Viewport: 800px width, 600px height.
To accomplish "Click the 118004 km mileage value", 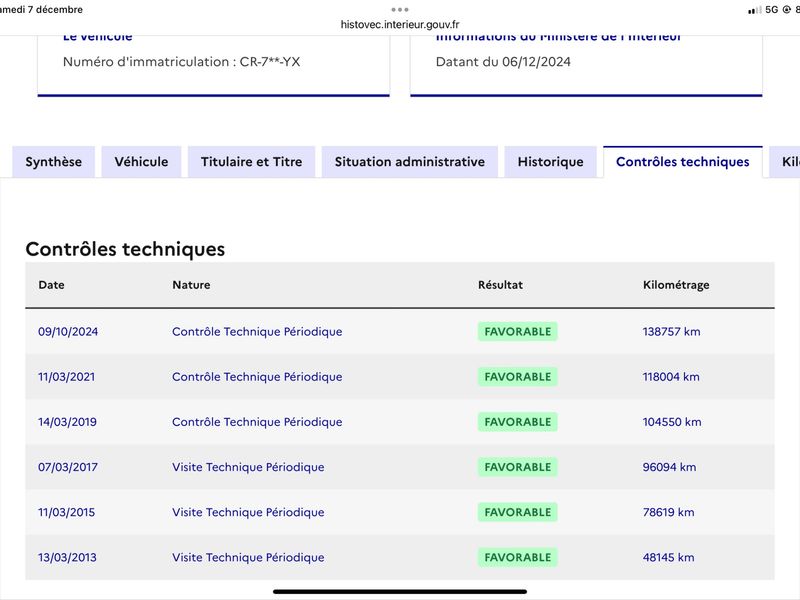I will (671, 377).
